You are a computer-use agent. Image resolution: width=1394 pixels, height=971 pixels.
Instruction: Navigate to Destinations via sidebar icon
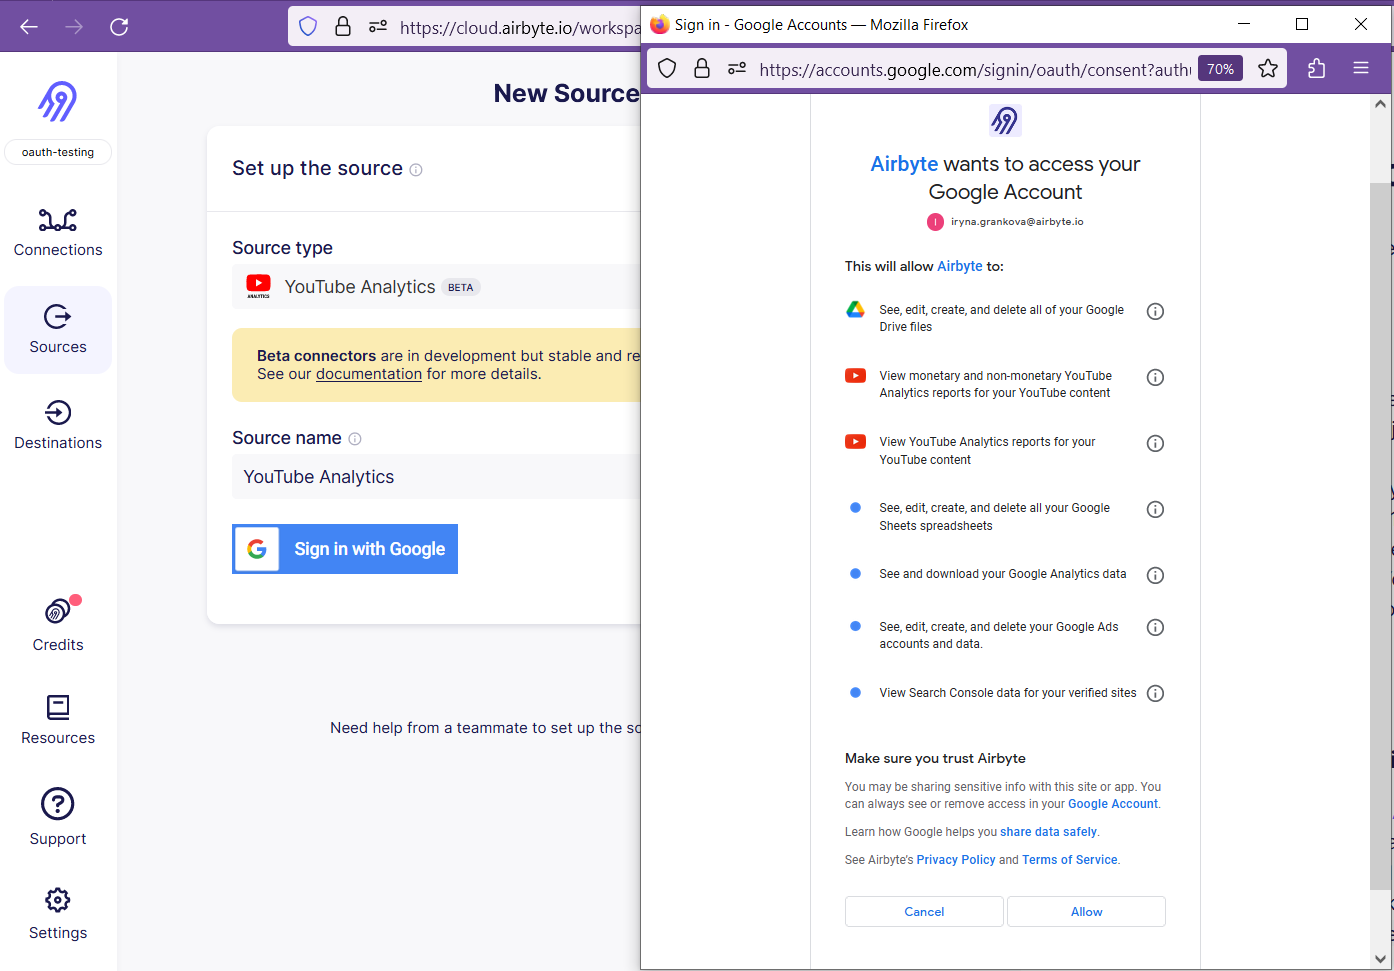tap(57, 425)
